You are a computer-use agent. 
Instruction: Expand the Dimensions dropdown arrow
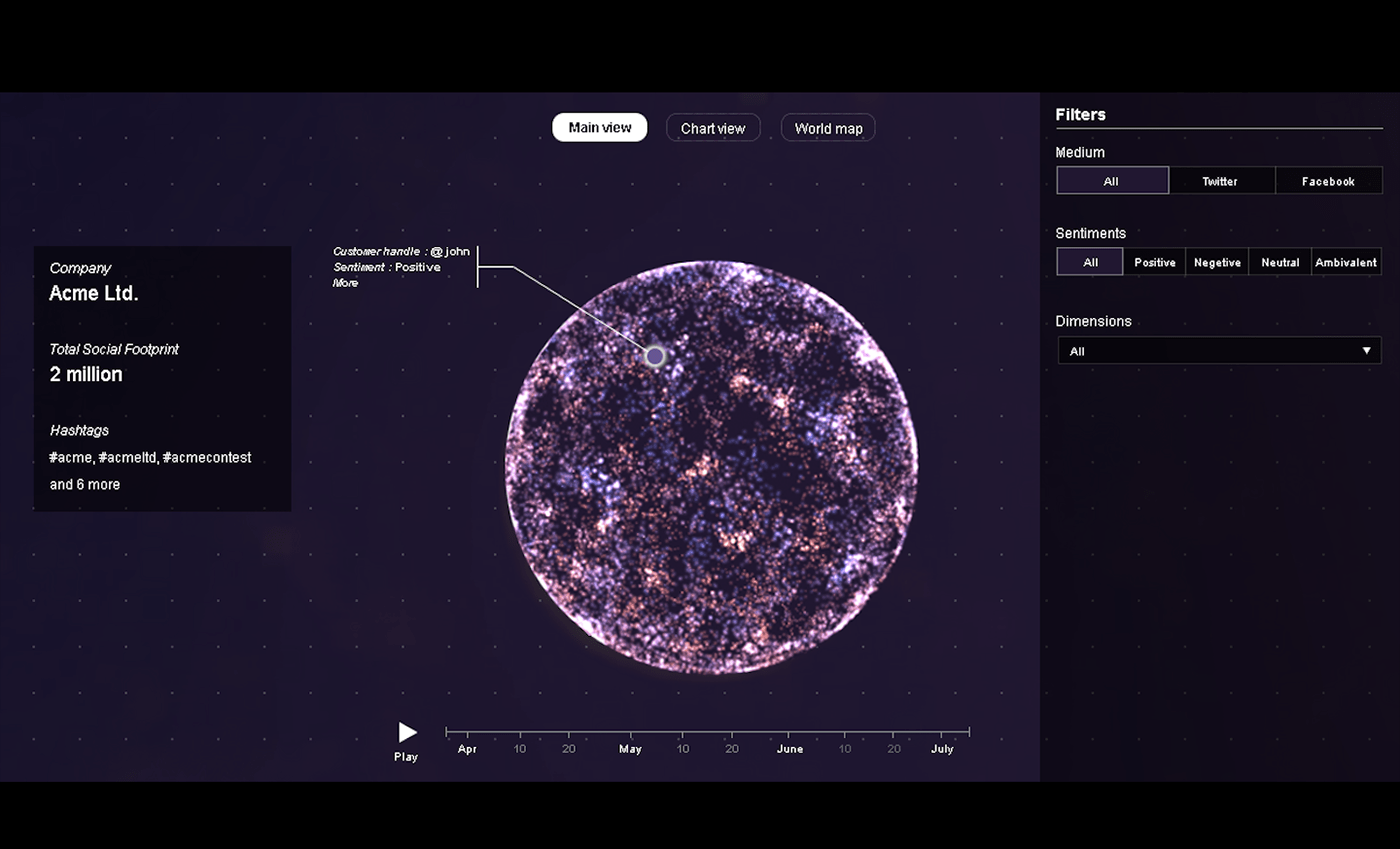click(1366, 351)
